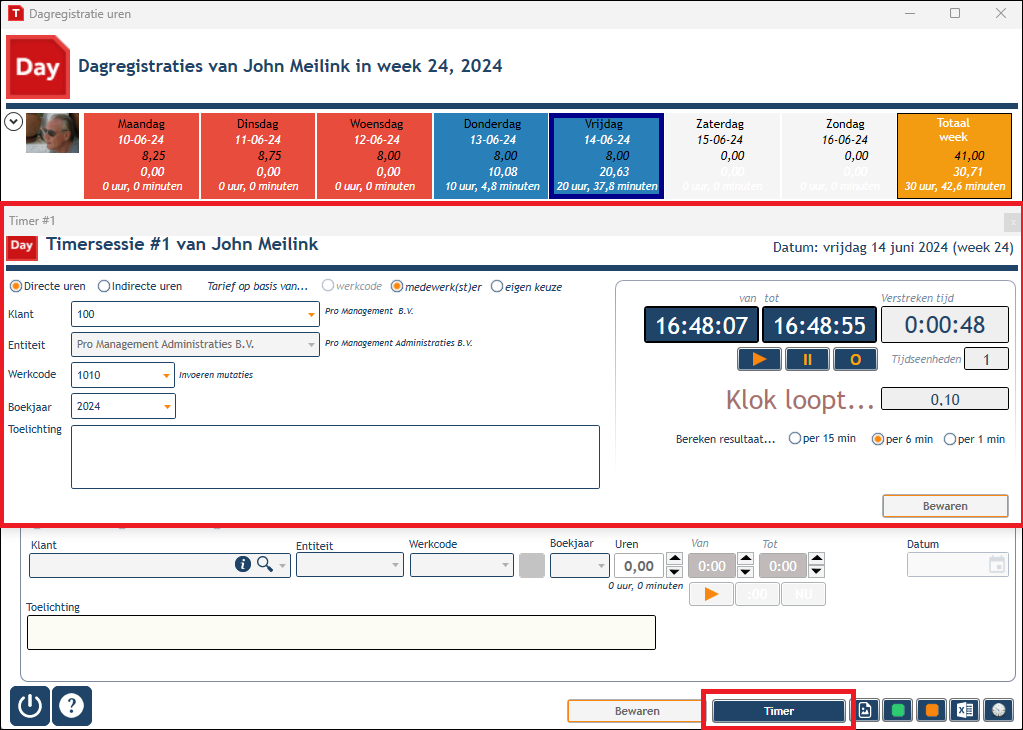Select the eigen keuze tariff option
Viewport: 1023px width, 730px height.
click(x=497, y=286)
